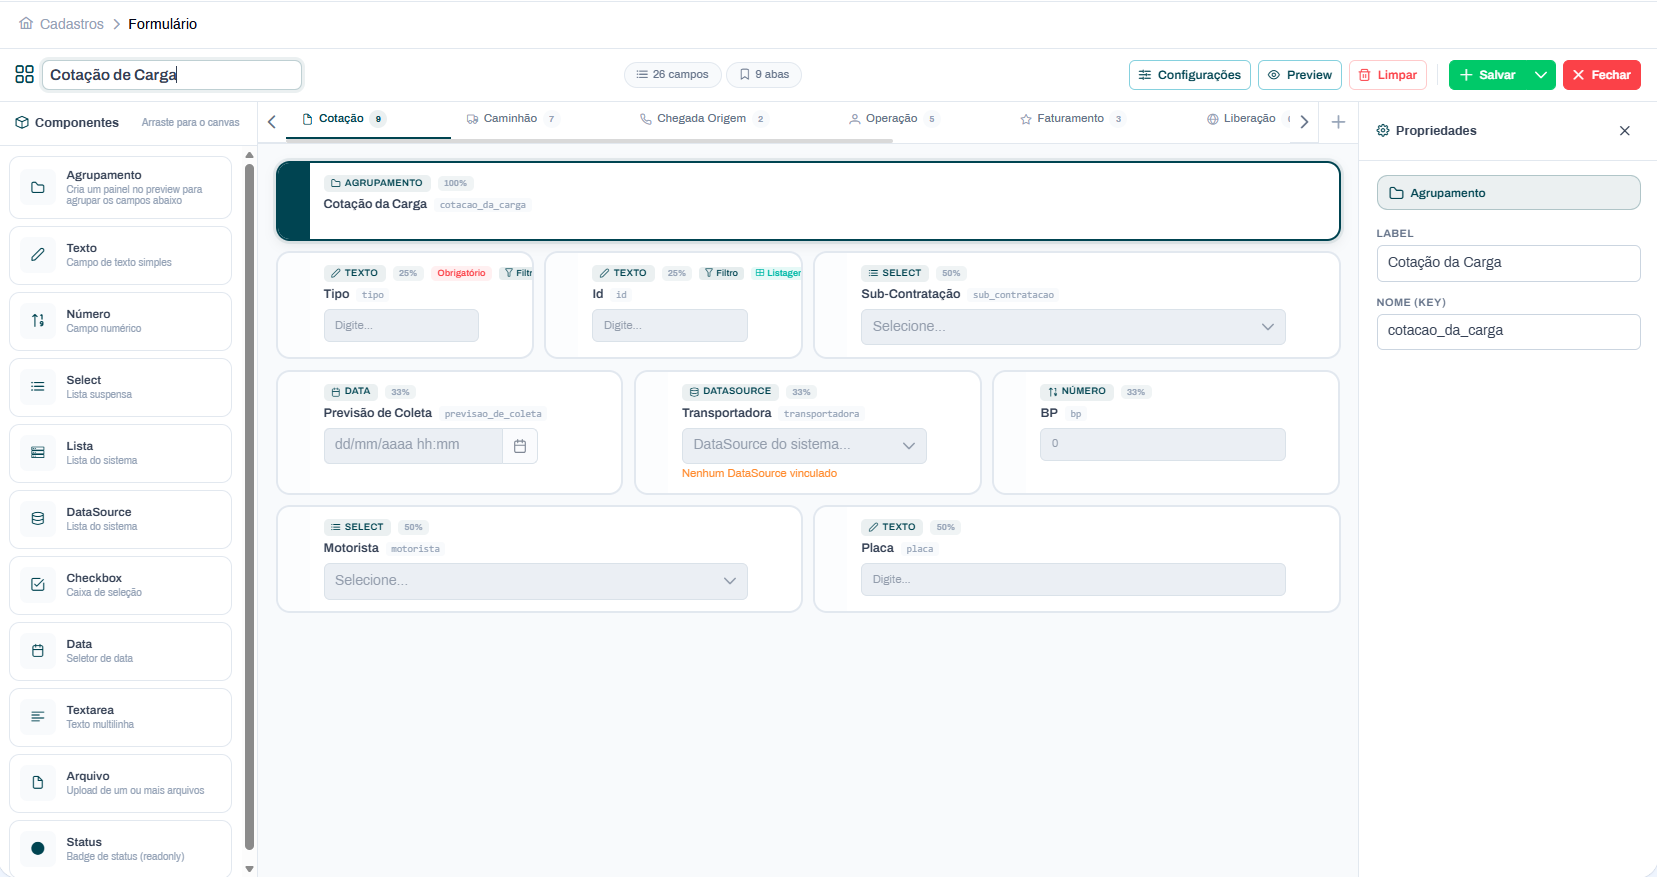
Task: Click the 'sub_contratacao' key text
Action: (1013, 295)
